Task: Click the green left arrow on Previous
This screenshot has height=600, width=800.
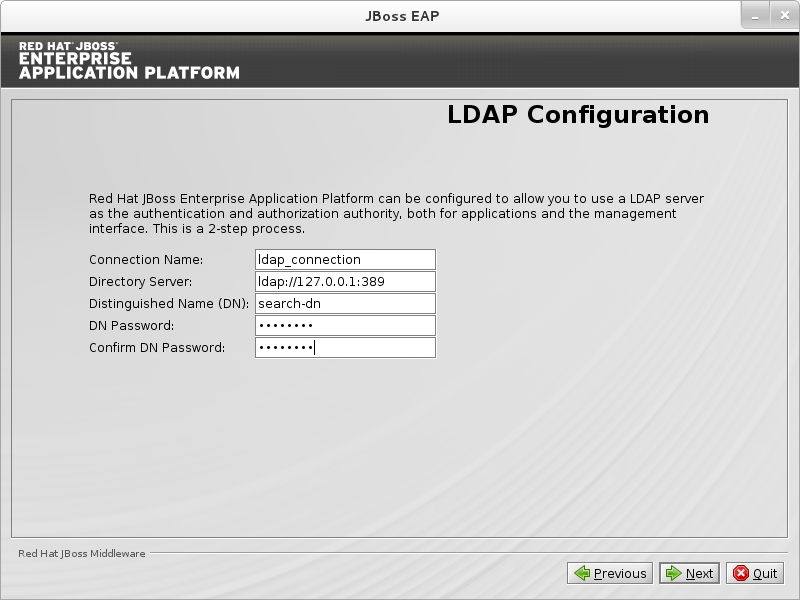Action: [x=581, y=573]
